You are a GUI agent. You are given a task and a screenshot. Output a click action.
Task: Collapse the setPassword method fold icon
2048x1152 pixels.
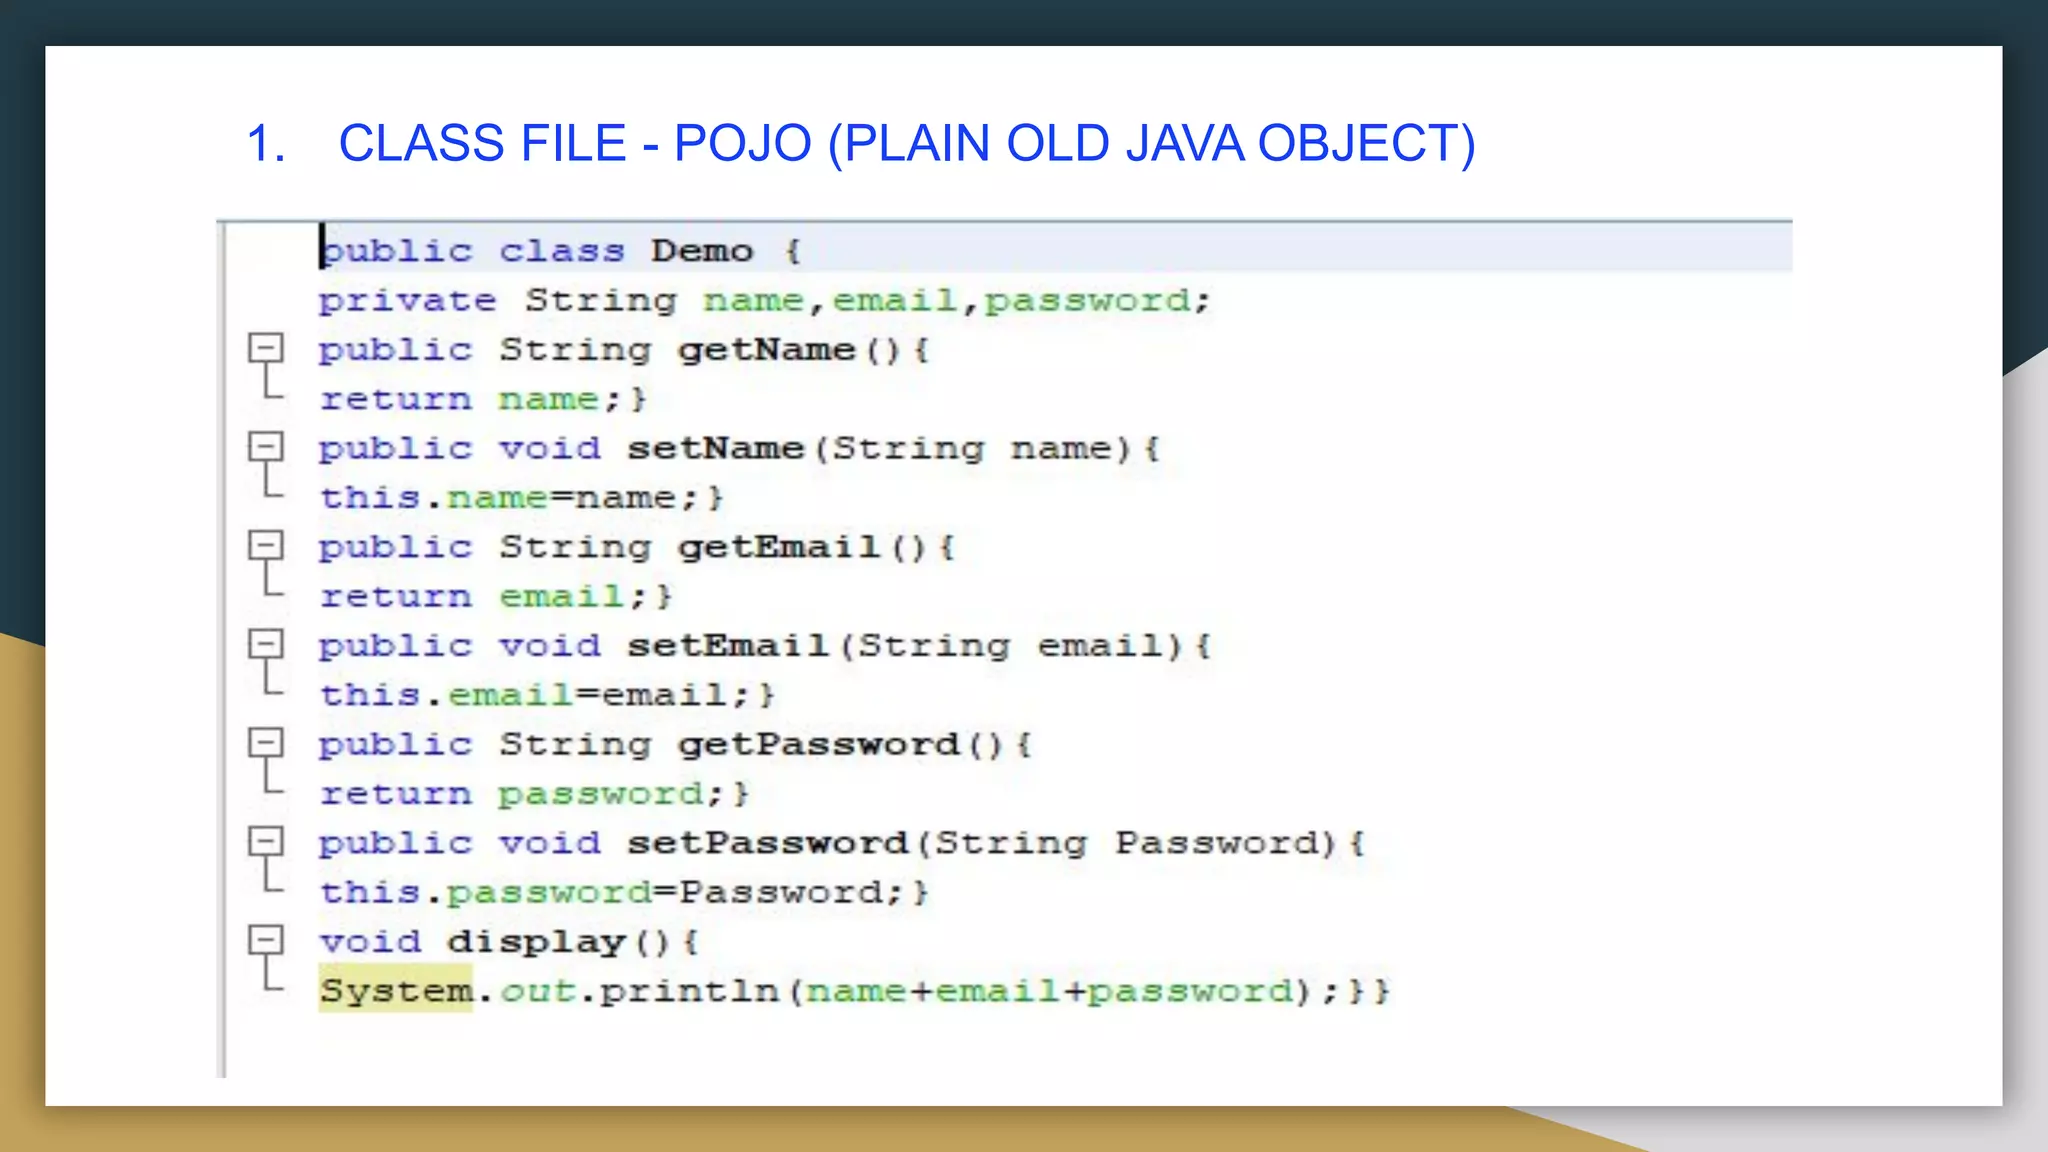(266, 842)
